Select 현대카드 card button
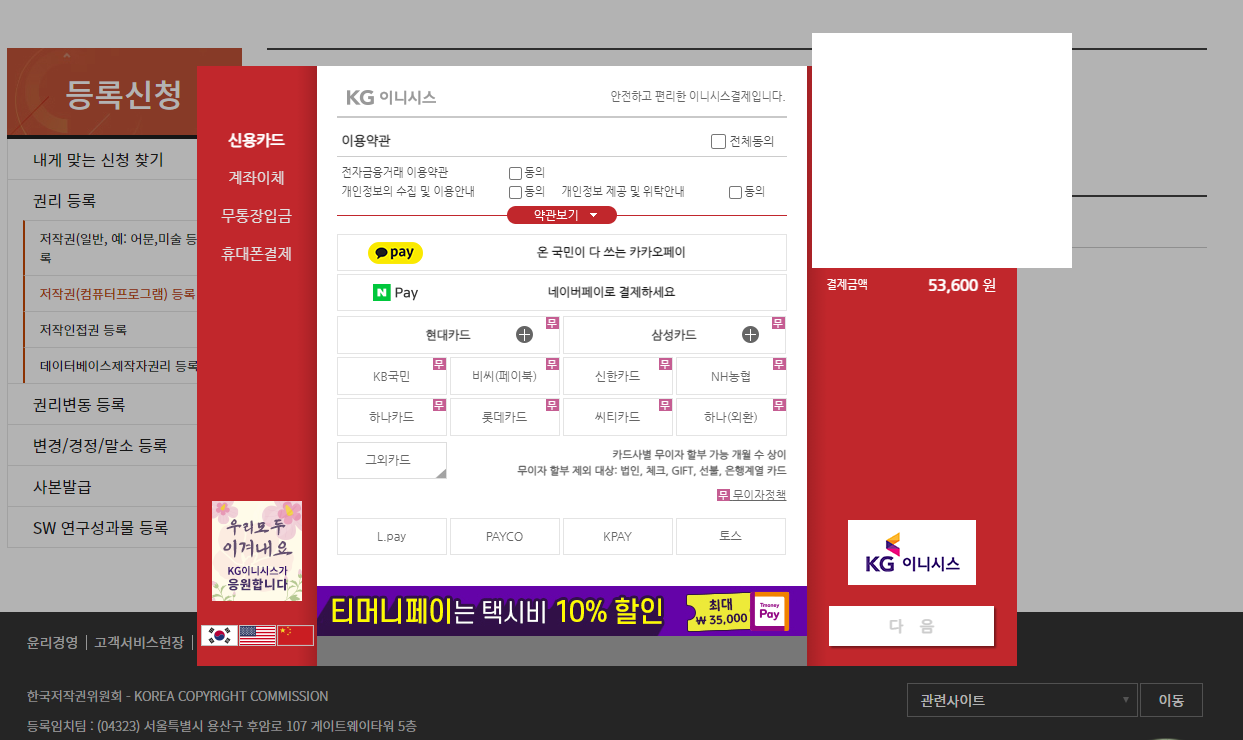 [448, 335]
